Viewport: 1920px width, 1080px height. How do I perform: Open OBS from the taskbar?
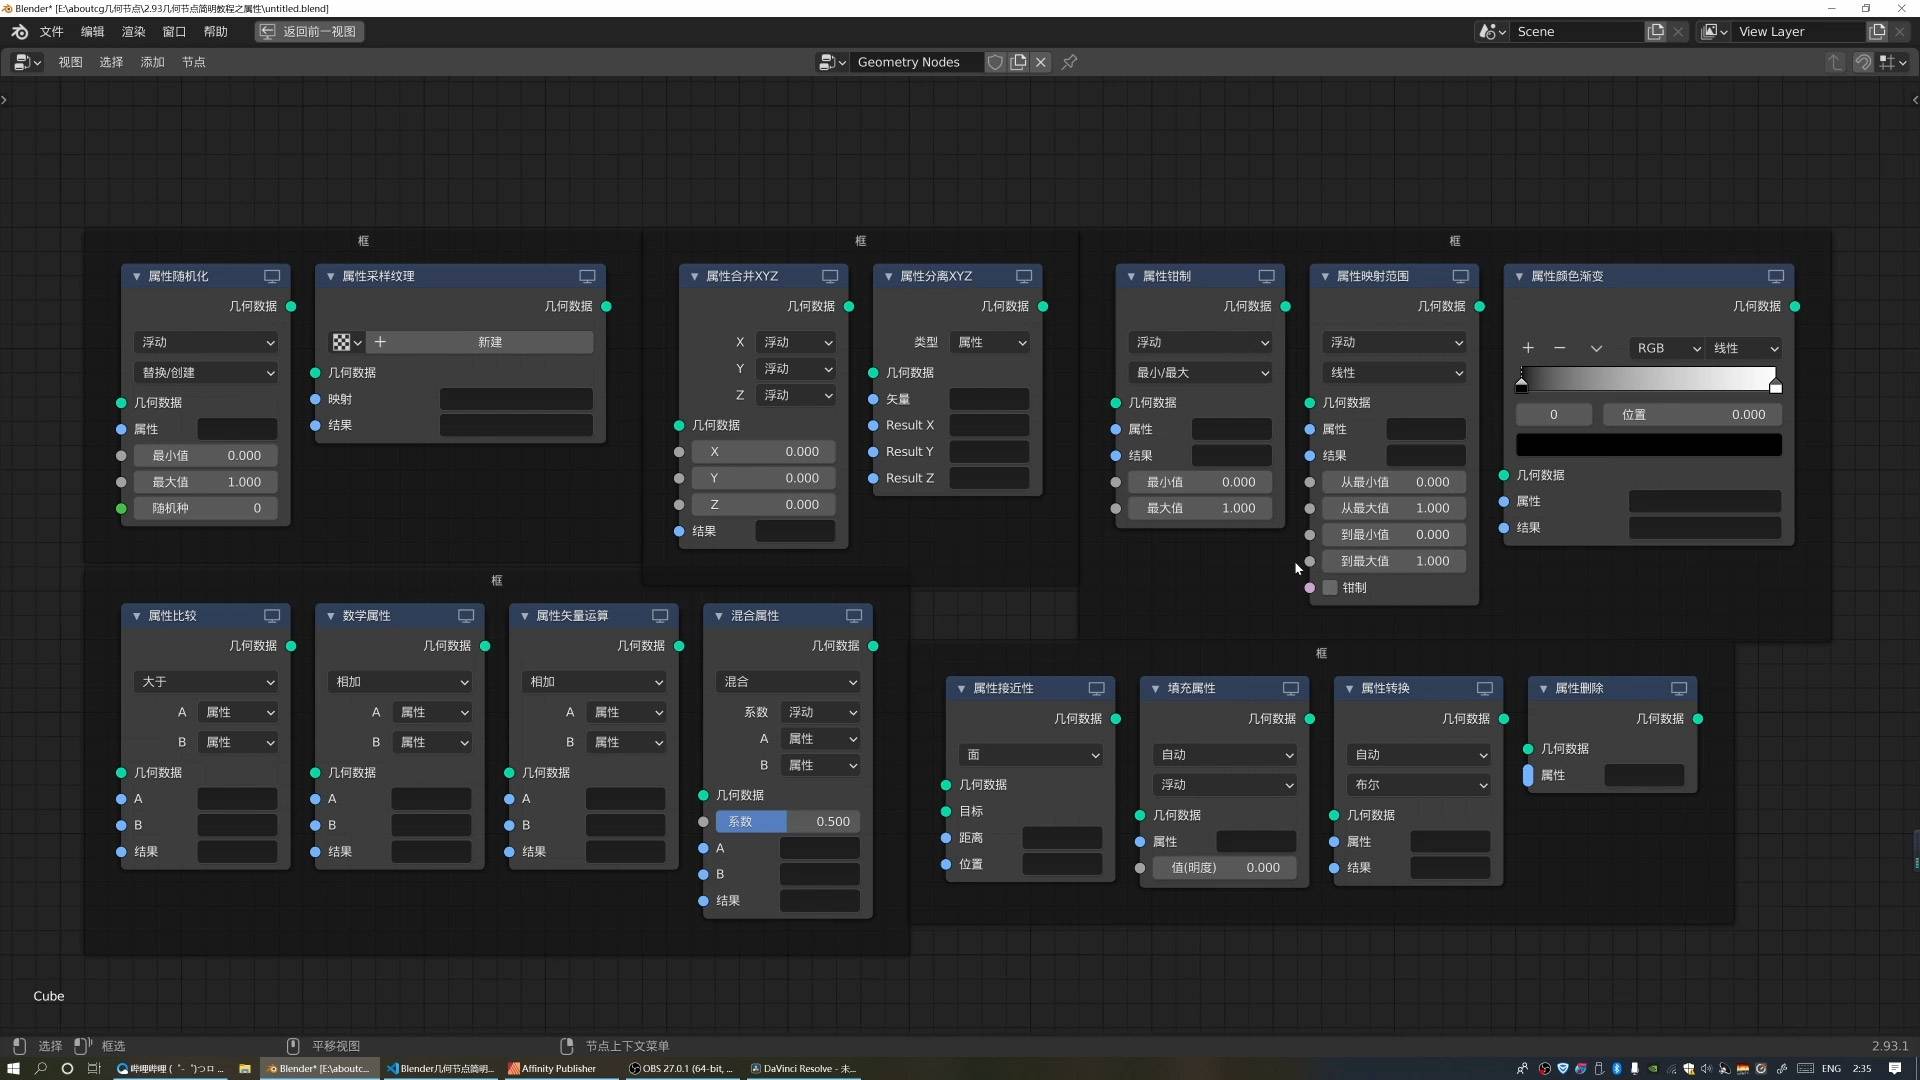pos(682,1068)
